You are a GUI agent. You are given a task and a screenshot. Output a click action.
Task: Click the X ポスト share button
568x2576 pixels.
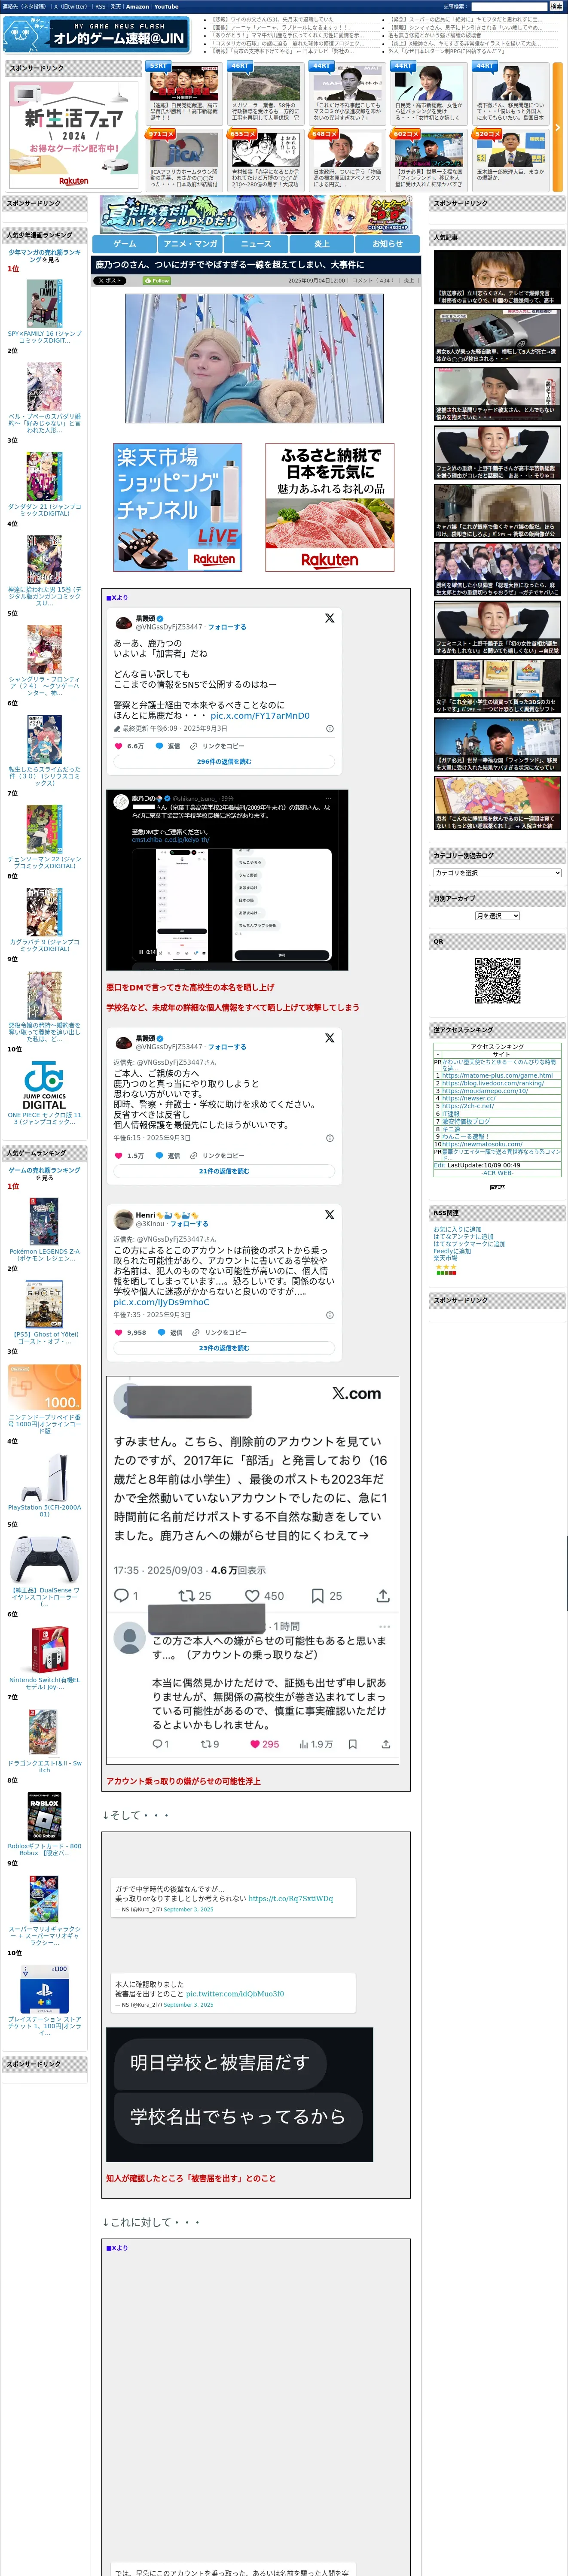(x=109, y=281)
